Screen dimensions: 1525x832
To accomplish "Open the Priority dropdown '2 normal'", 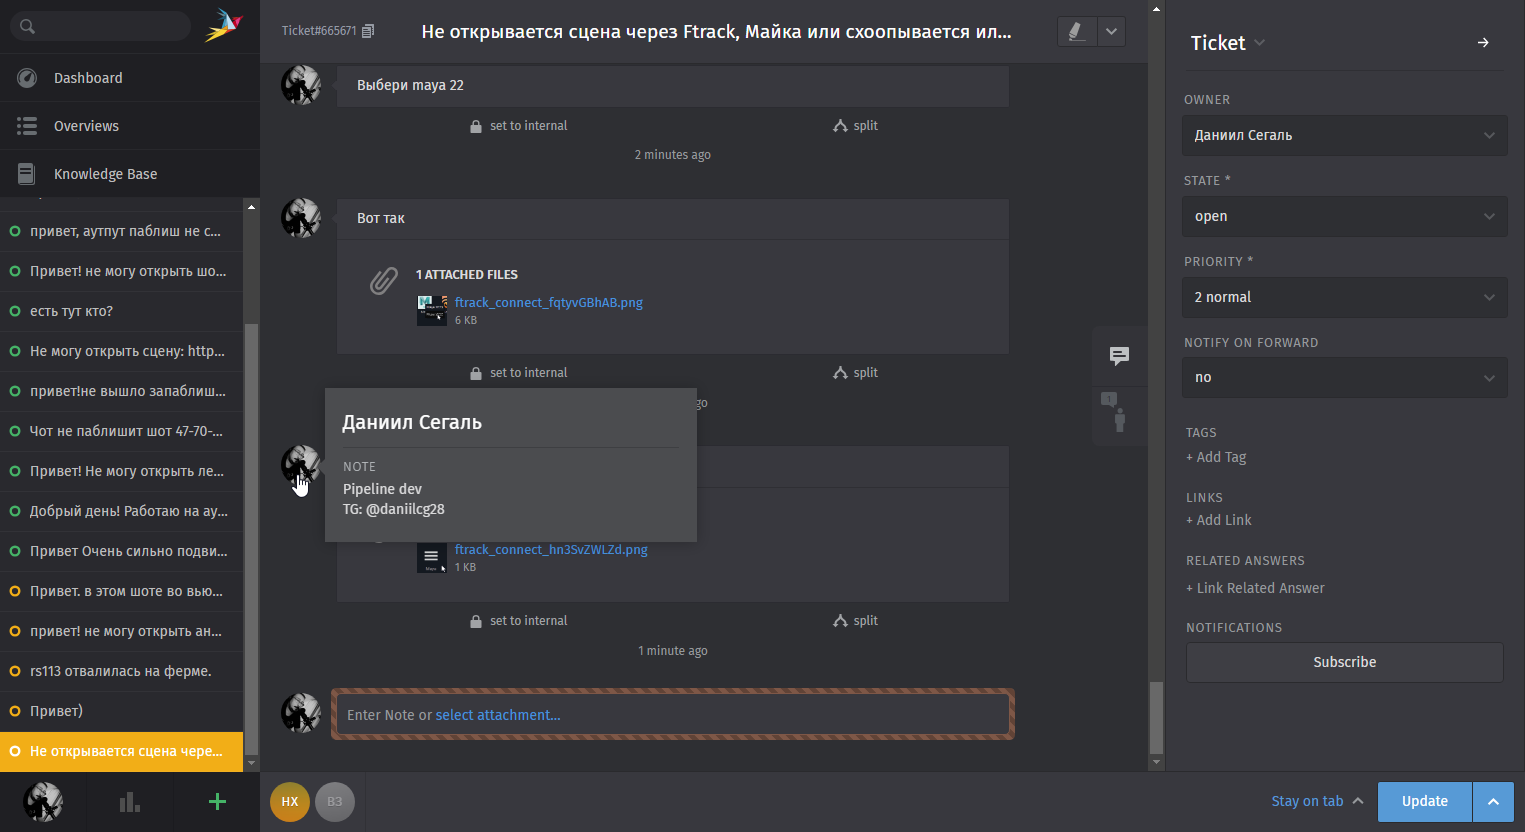I will point(1344,298).
